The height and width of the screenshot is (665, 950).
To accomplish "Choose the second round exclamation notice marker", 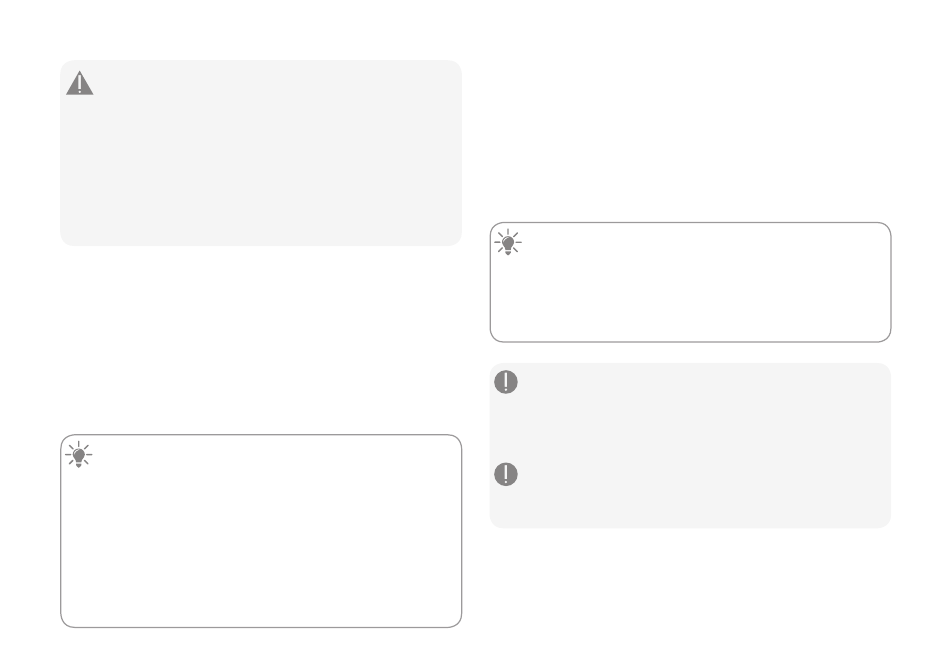I will (x=506, y=474).
